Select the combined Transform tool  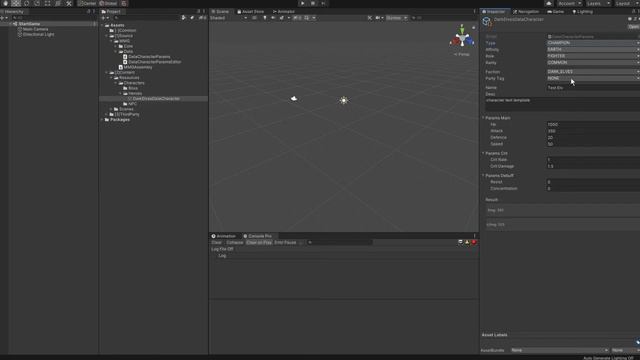(58, 3)
